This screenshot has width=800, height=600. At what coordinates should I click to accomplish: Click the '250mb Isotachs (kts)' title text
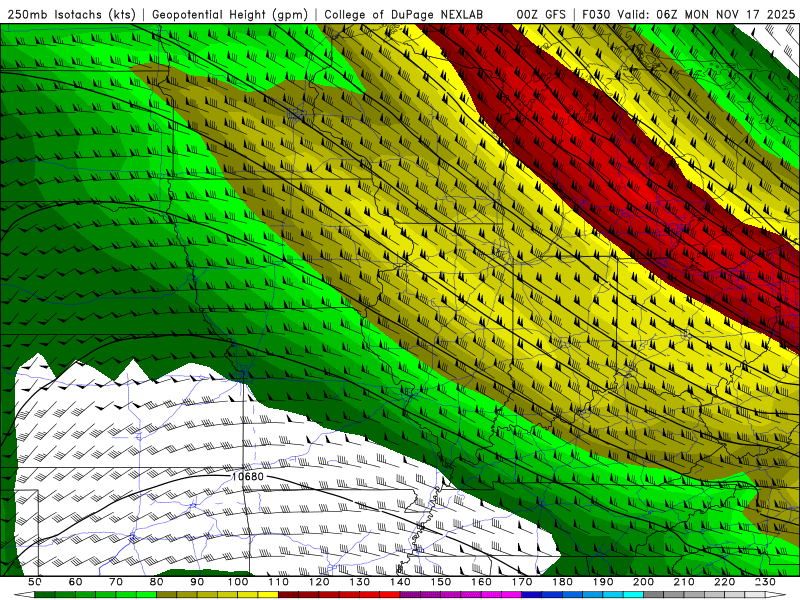tap(71, 14)
